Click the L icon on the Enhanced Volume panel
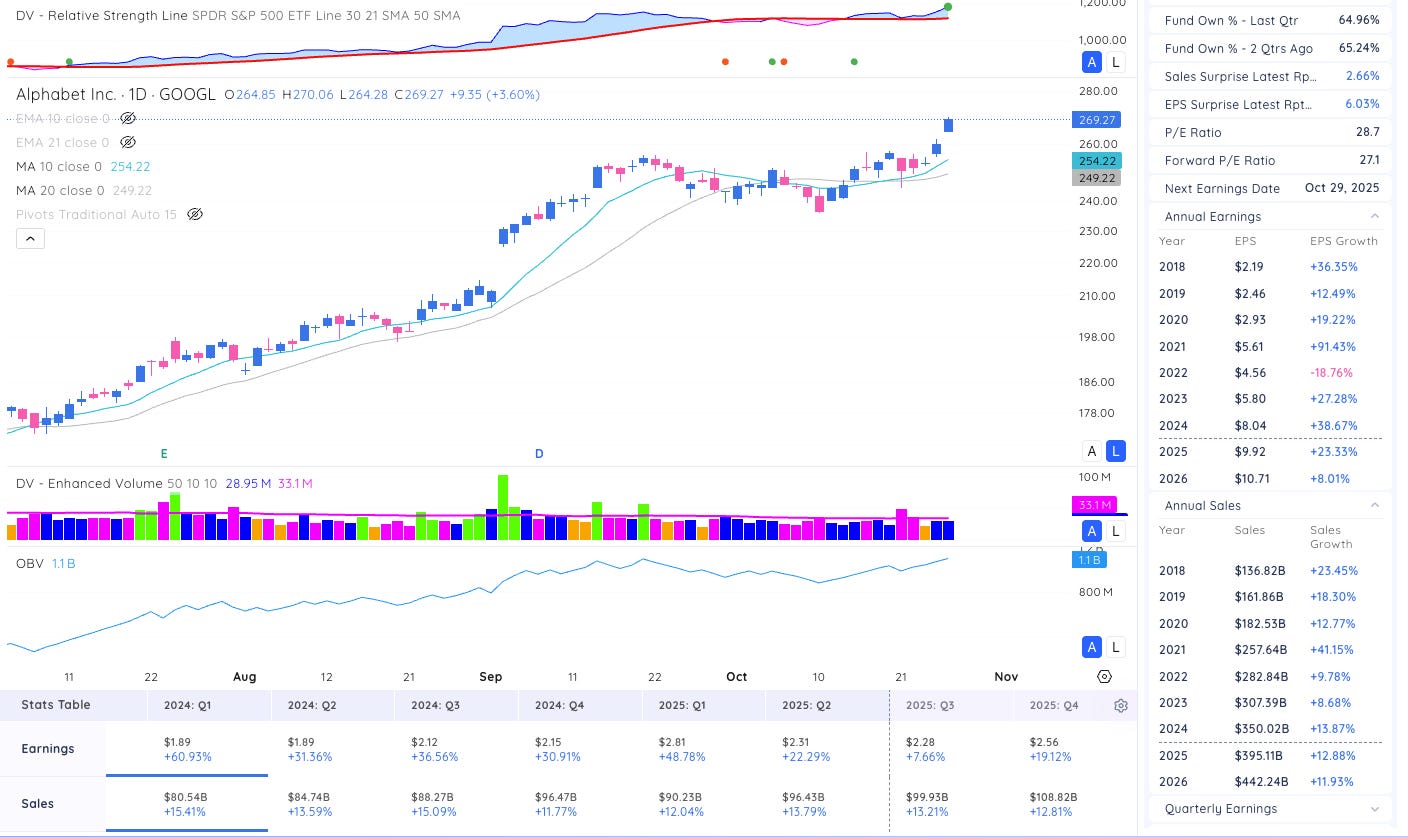This screenshot has width=1408, height=837. (1116, 531)
